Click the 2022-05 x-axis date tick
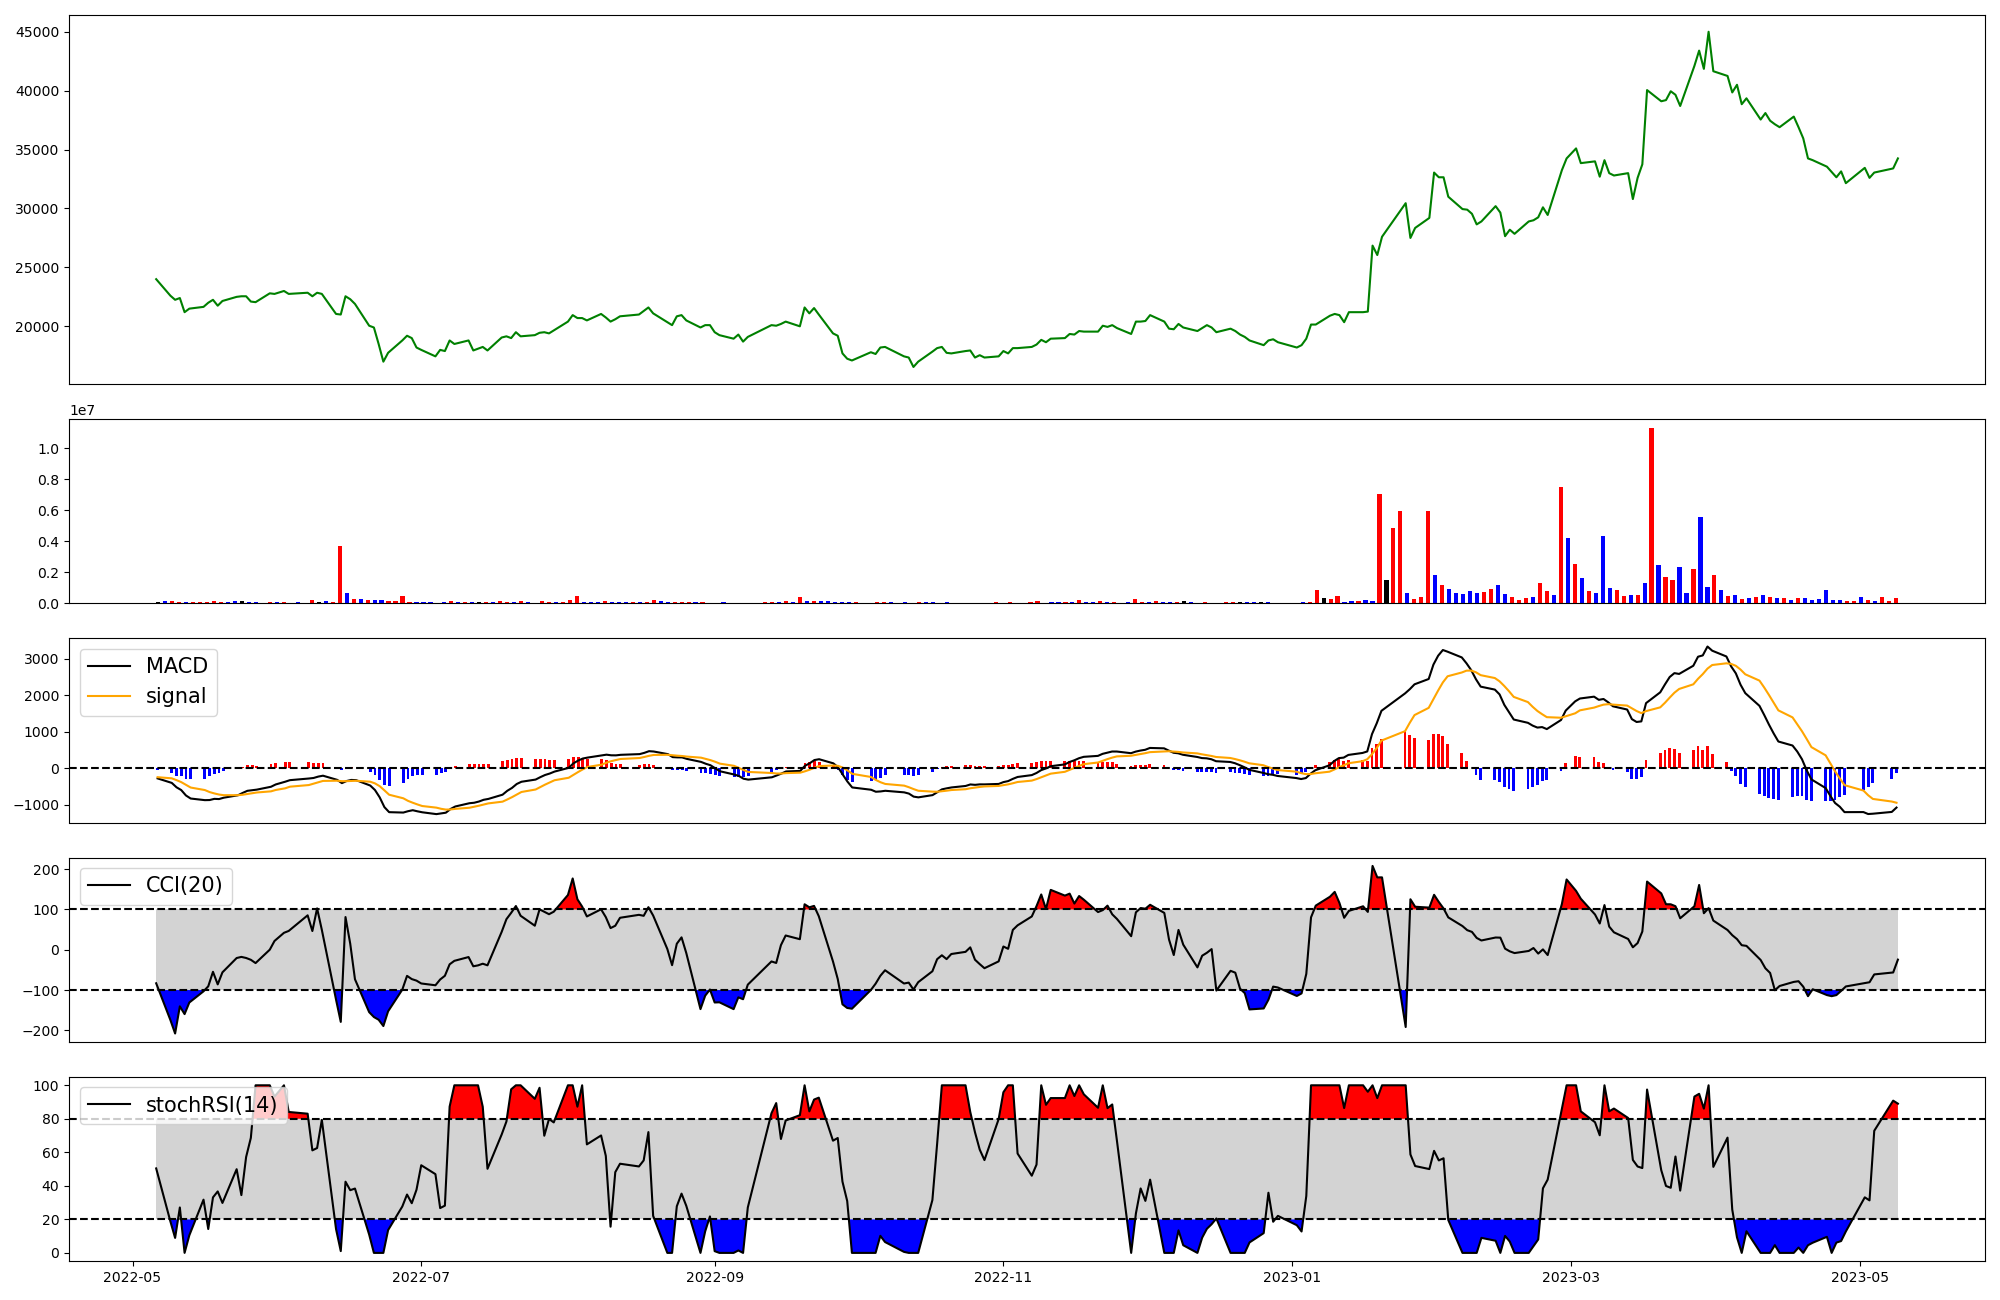 (133, 1277)
